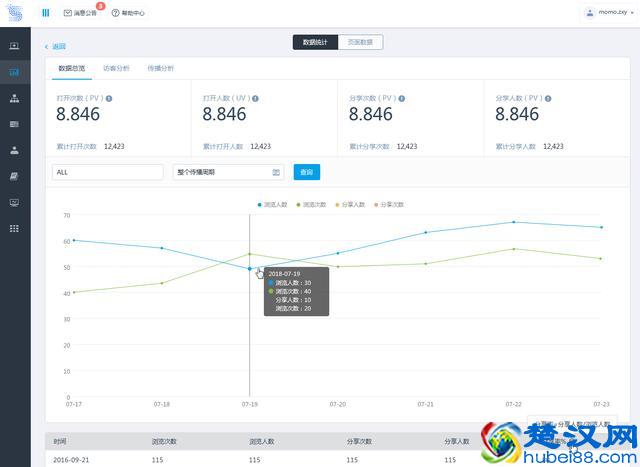Click the blue 查询 button
Screen dimensions: 640x467
tap(307, 172)
